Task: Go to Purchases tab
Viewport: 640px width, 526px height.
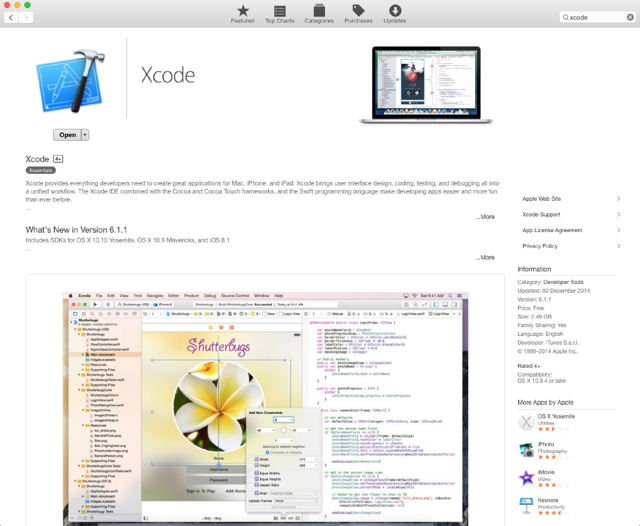Action: click(x=358, y=14)
